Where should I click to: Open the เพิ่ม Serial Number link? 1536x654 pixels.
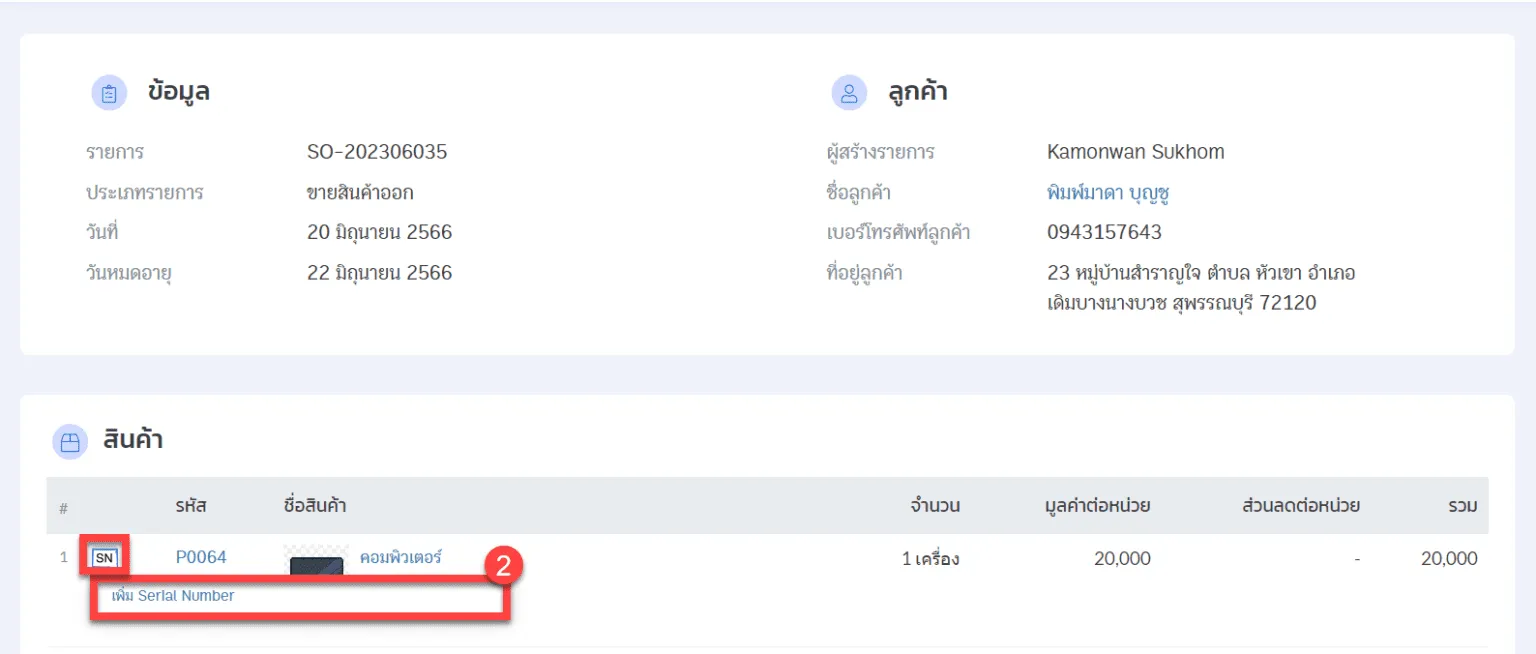pyautogui.click(x=173, y=596)
